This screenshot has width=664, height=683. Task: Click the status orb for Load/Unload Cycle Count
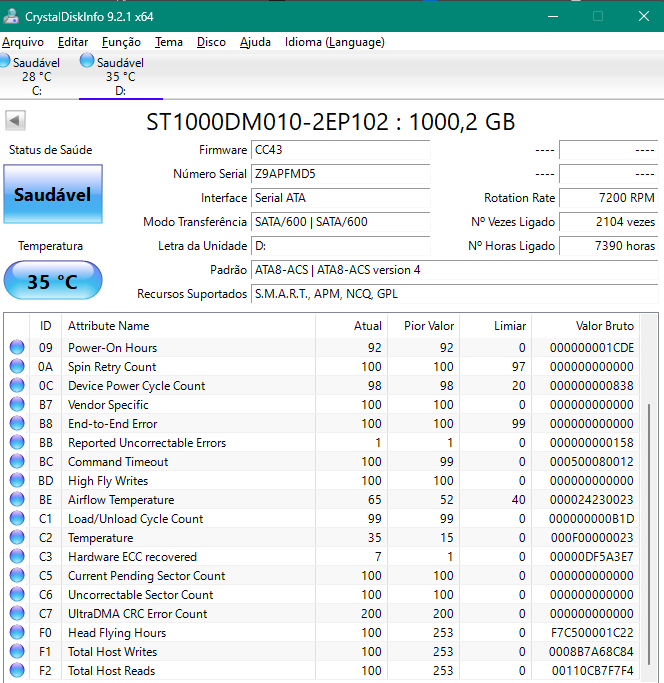[17, 518]
